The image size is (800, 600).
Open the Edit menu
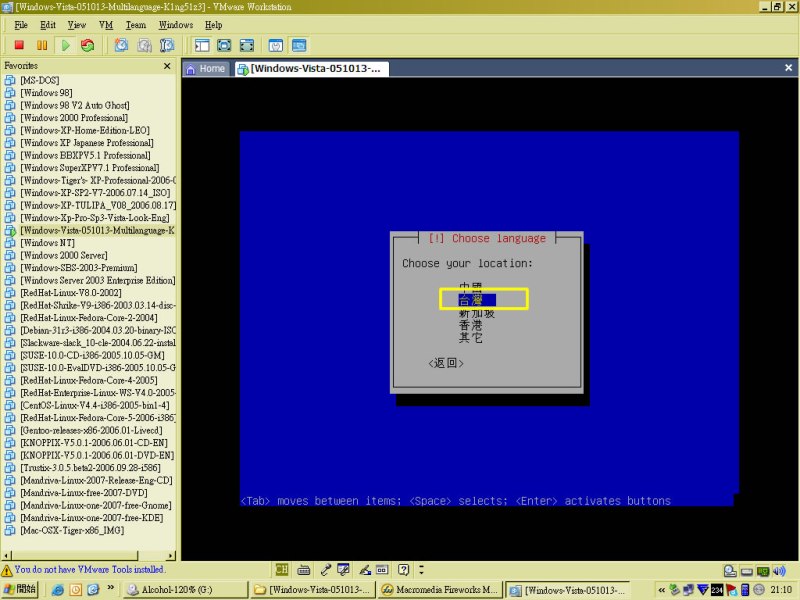(x=48, y=25)
